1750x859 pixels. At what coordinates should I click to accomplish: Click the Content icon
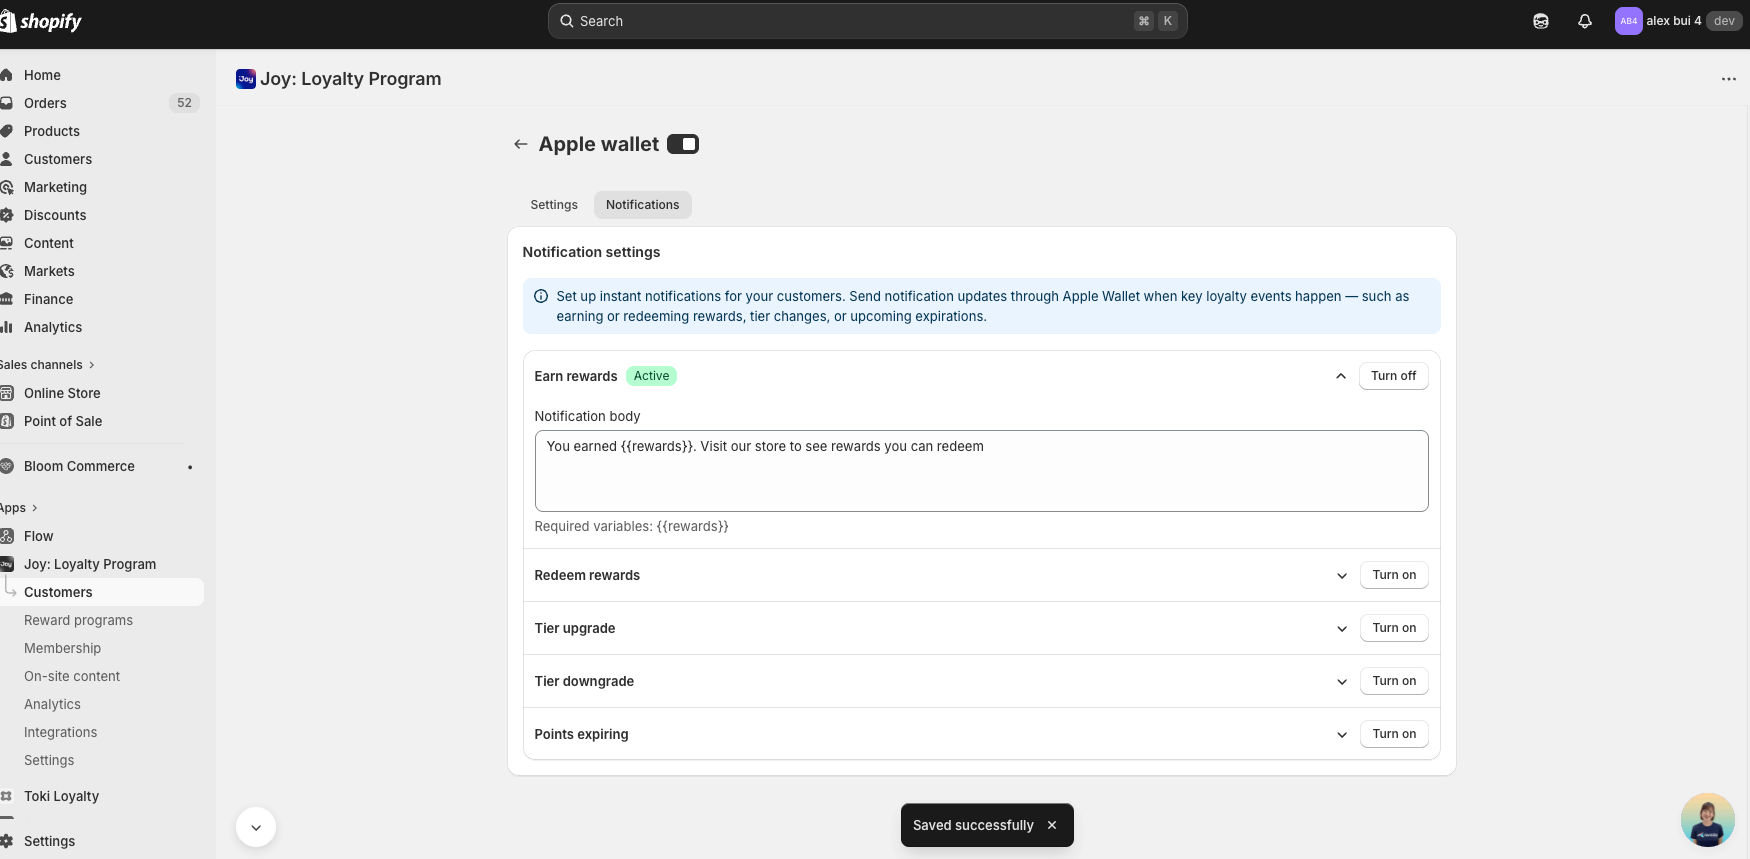(6, 243)
